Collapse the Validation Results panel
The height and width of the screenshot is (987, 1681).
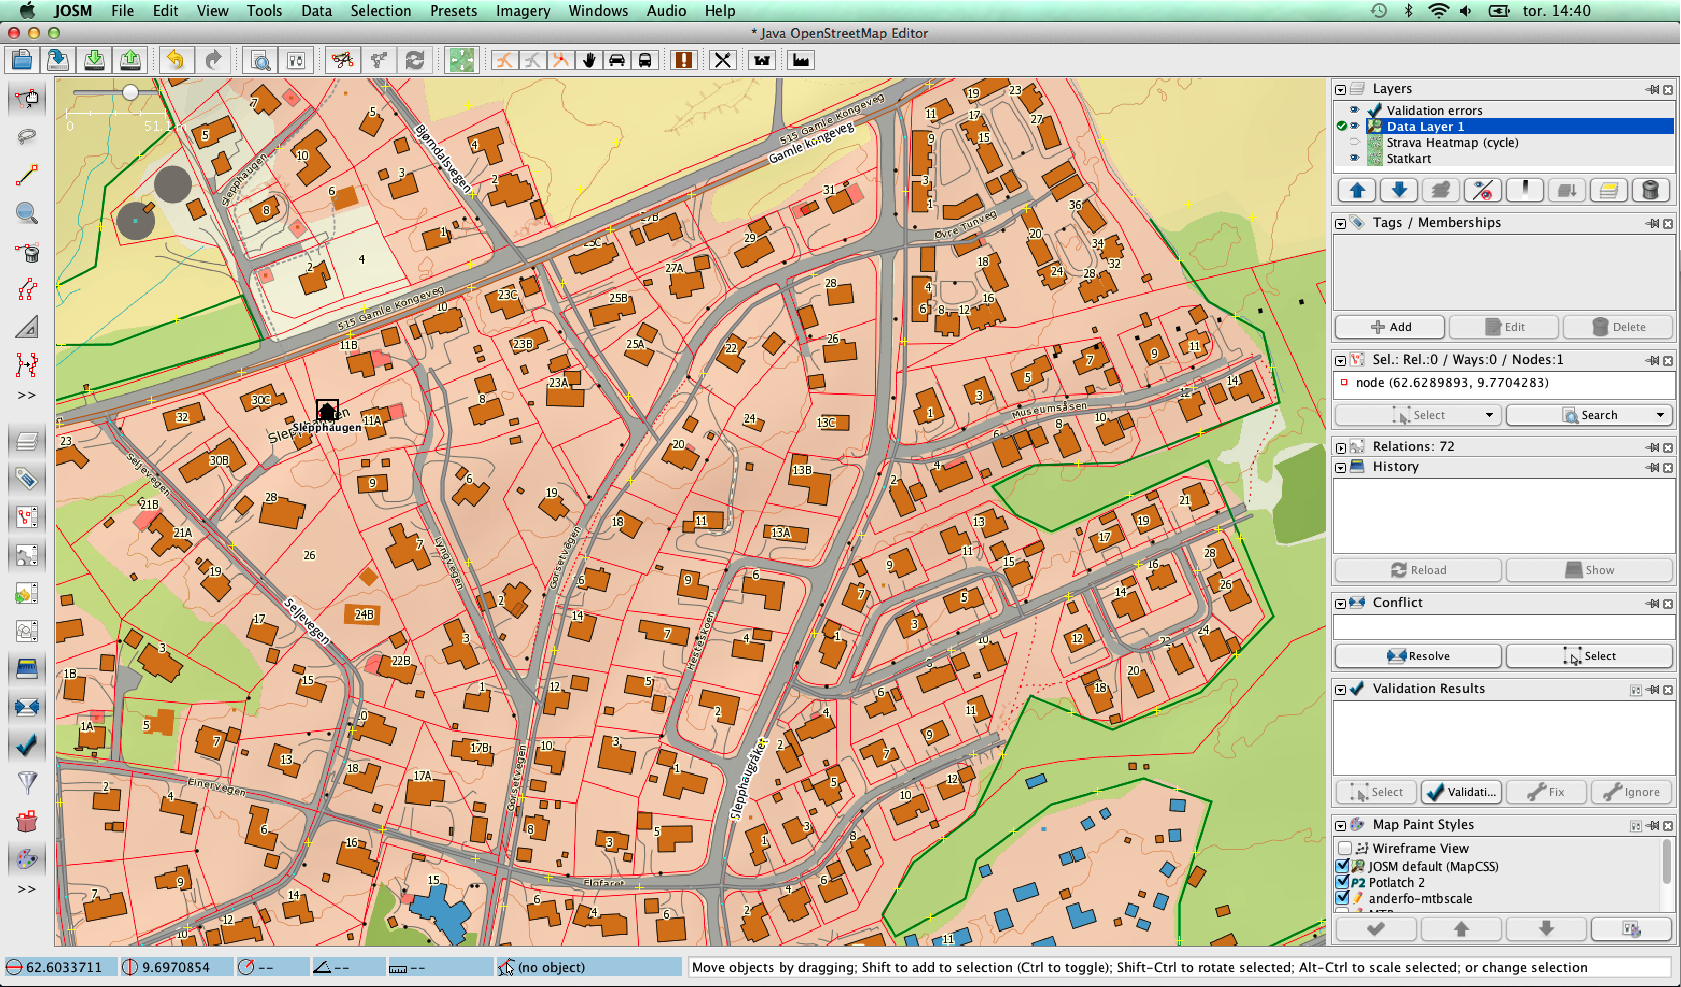[1341, 689]
